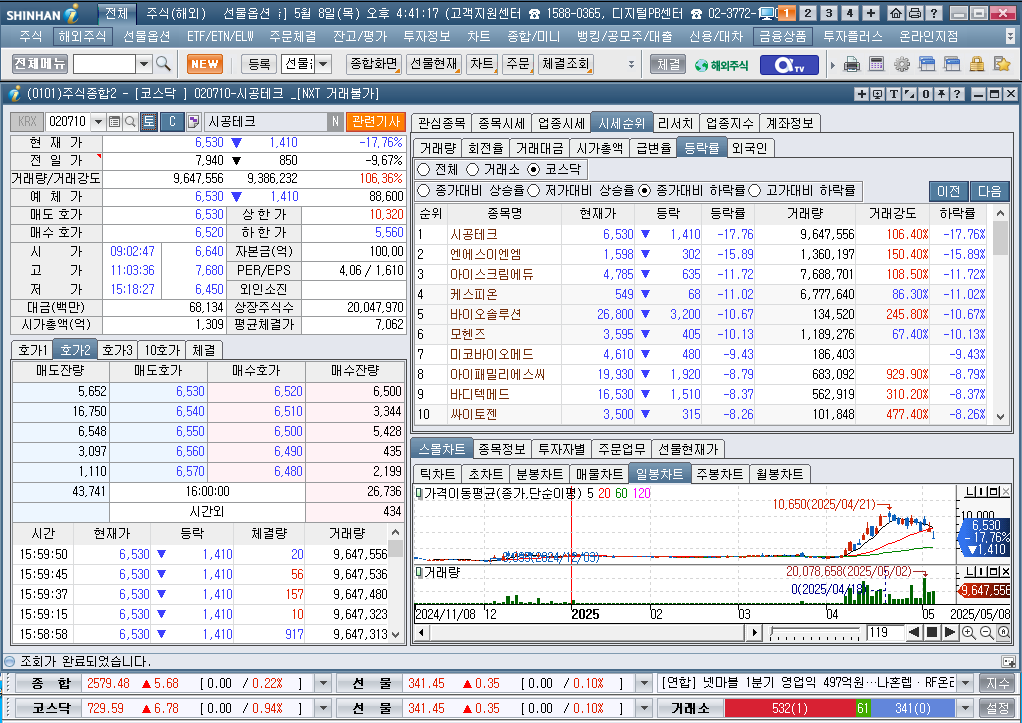Switch to the 주봉차트 tab
This screenshot has height=723, width=1022.
[719, 474]
